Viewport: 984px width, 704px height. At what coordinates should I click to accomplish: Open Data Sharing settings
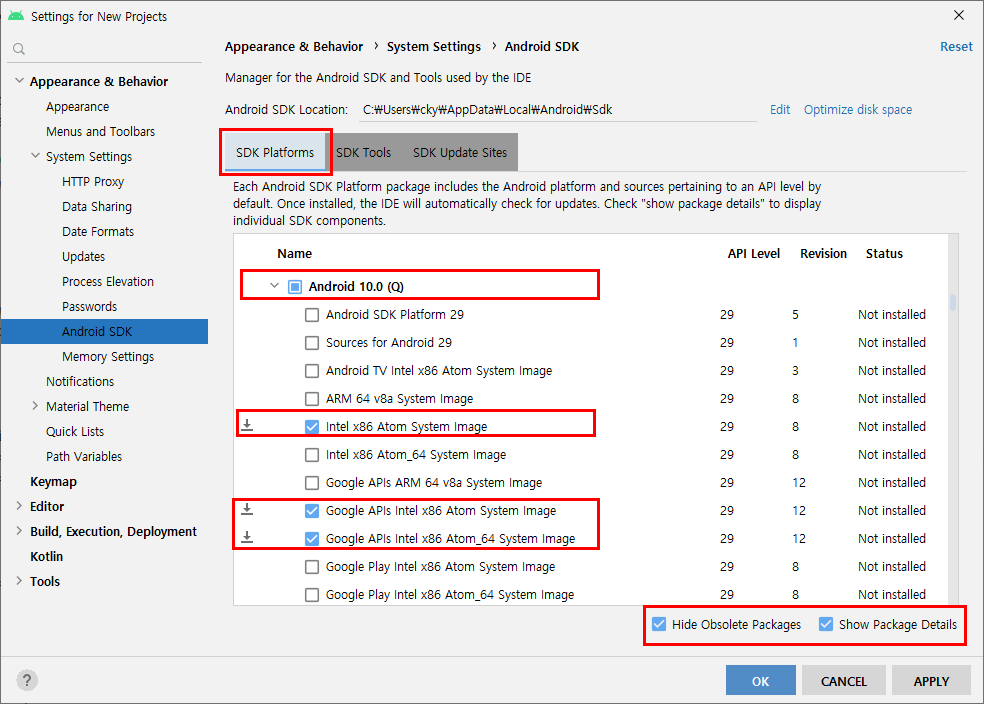tap(97, 206)
